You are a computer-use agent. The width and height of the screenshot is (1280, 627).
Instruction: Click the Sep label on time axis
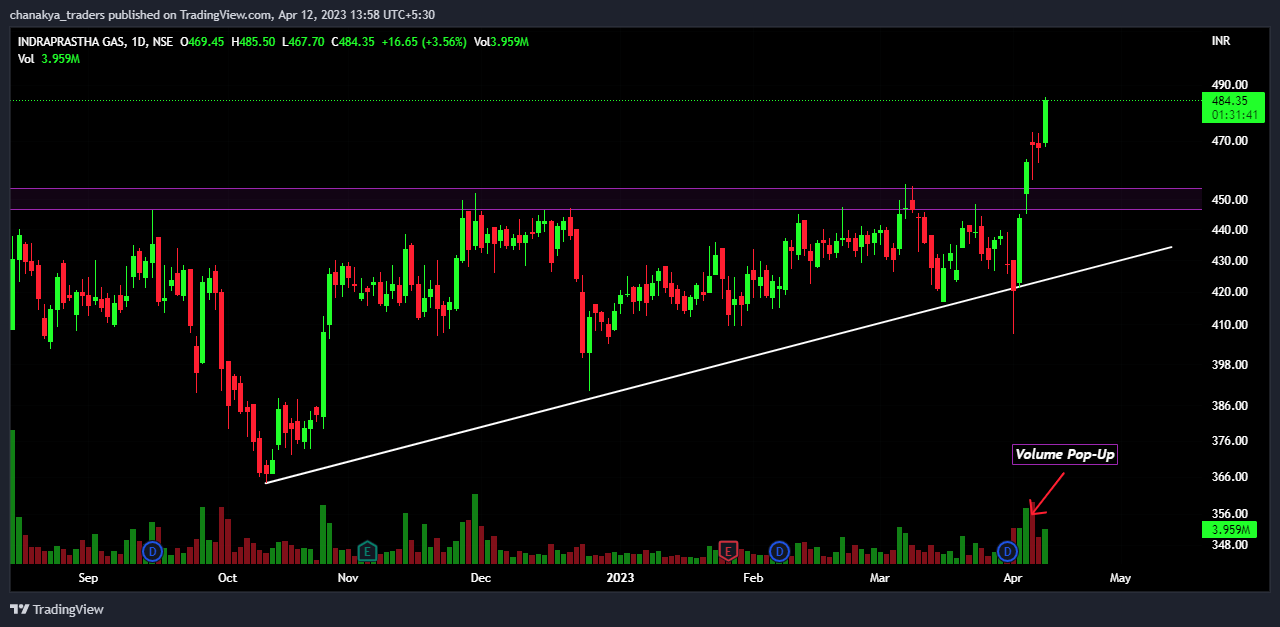click(88, 578)
